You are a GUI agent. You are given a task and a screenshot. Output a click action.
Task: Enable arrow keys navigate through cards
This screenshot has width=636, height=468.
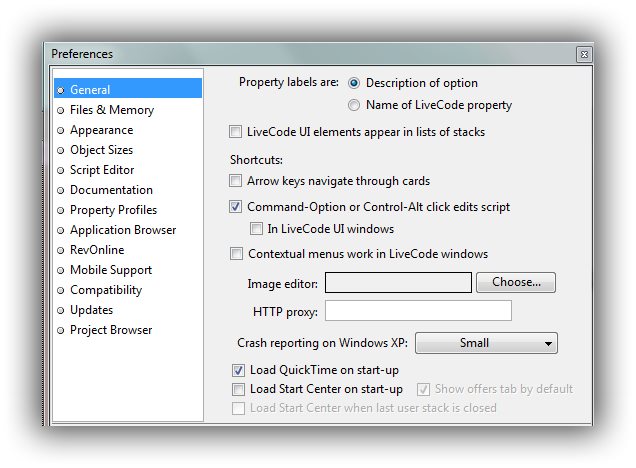(x=236, y=181)
